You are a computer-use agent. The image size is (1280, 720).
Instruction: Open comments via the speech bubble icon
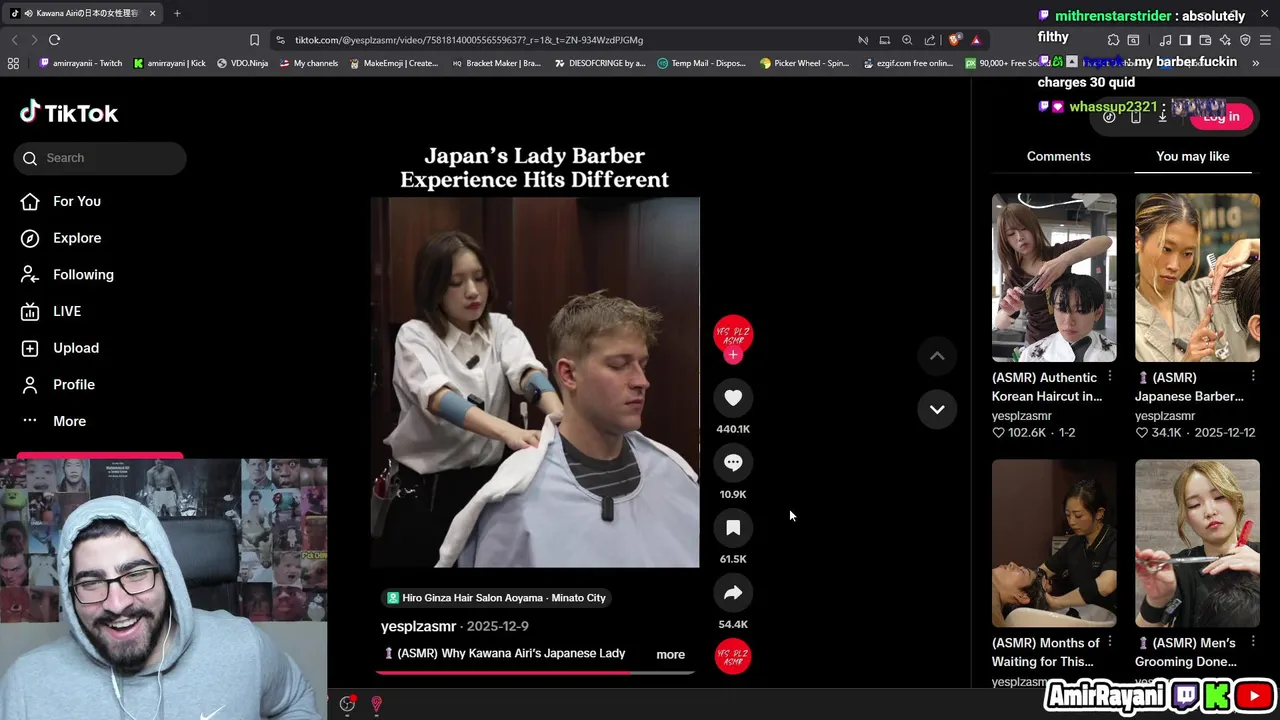(x=733, y=463)
